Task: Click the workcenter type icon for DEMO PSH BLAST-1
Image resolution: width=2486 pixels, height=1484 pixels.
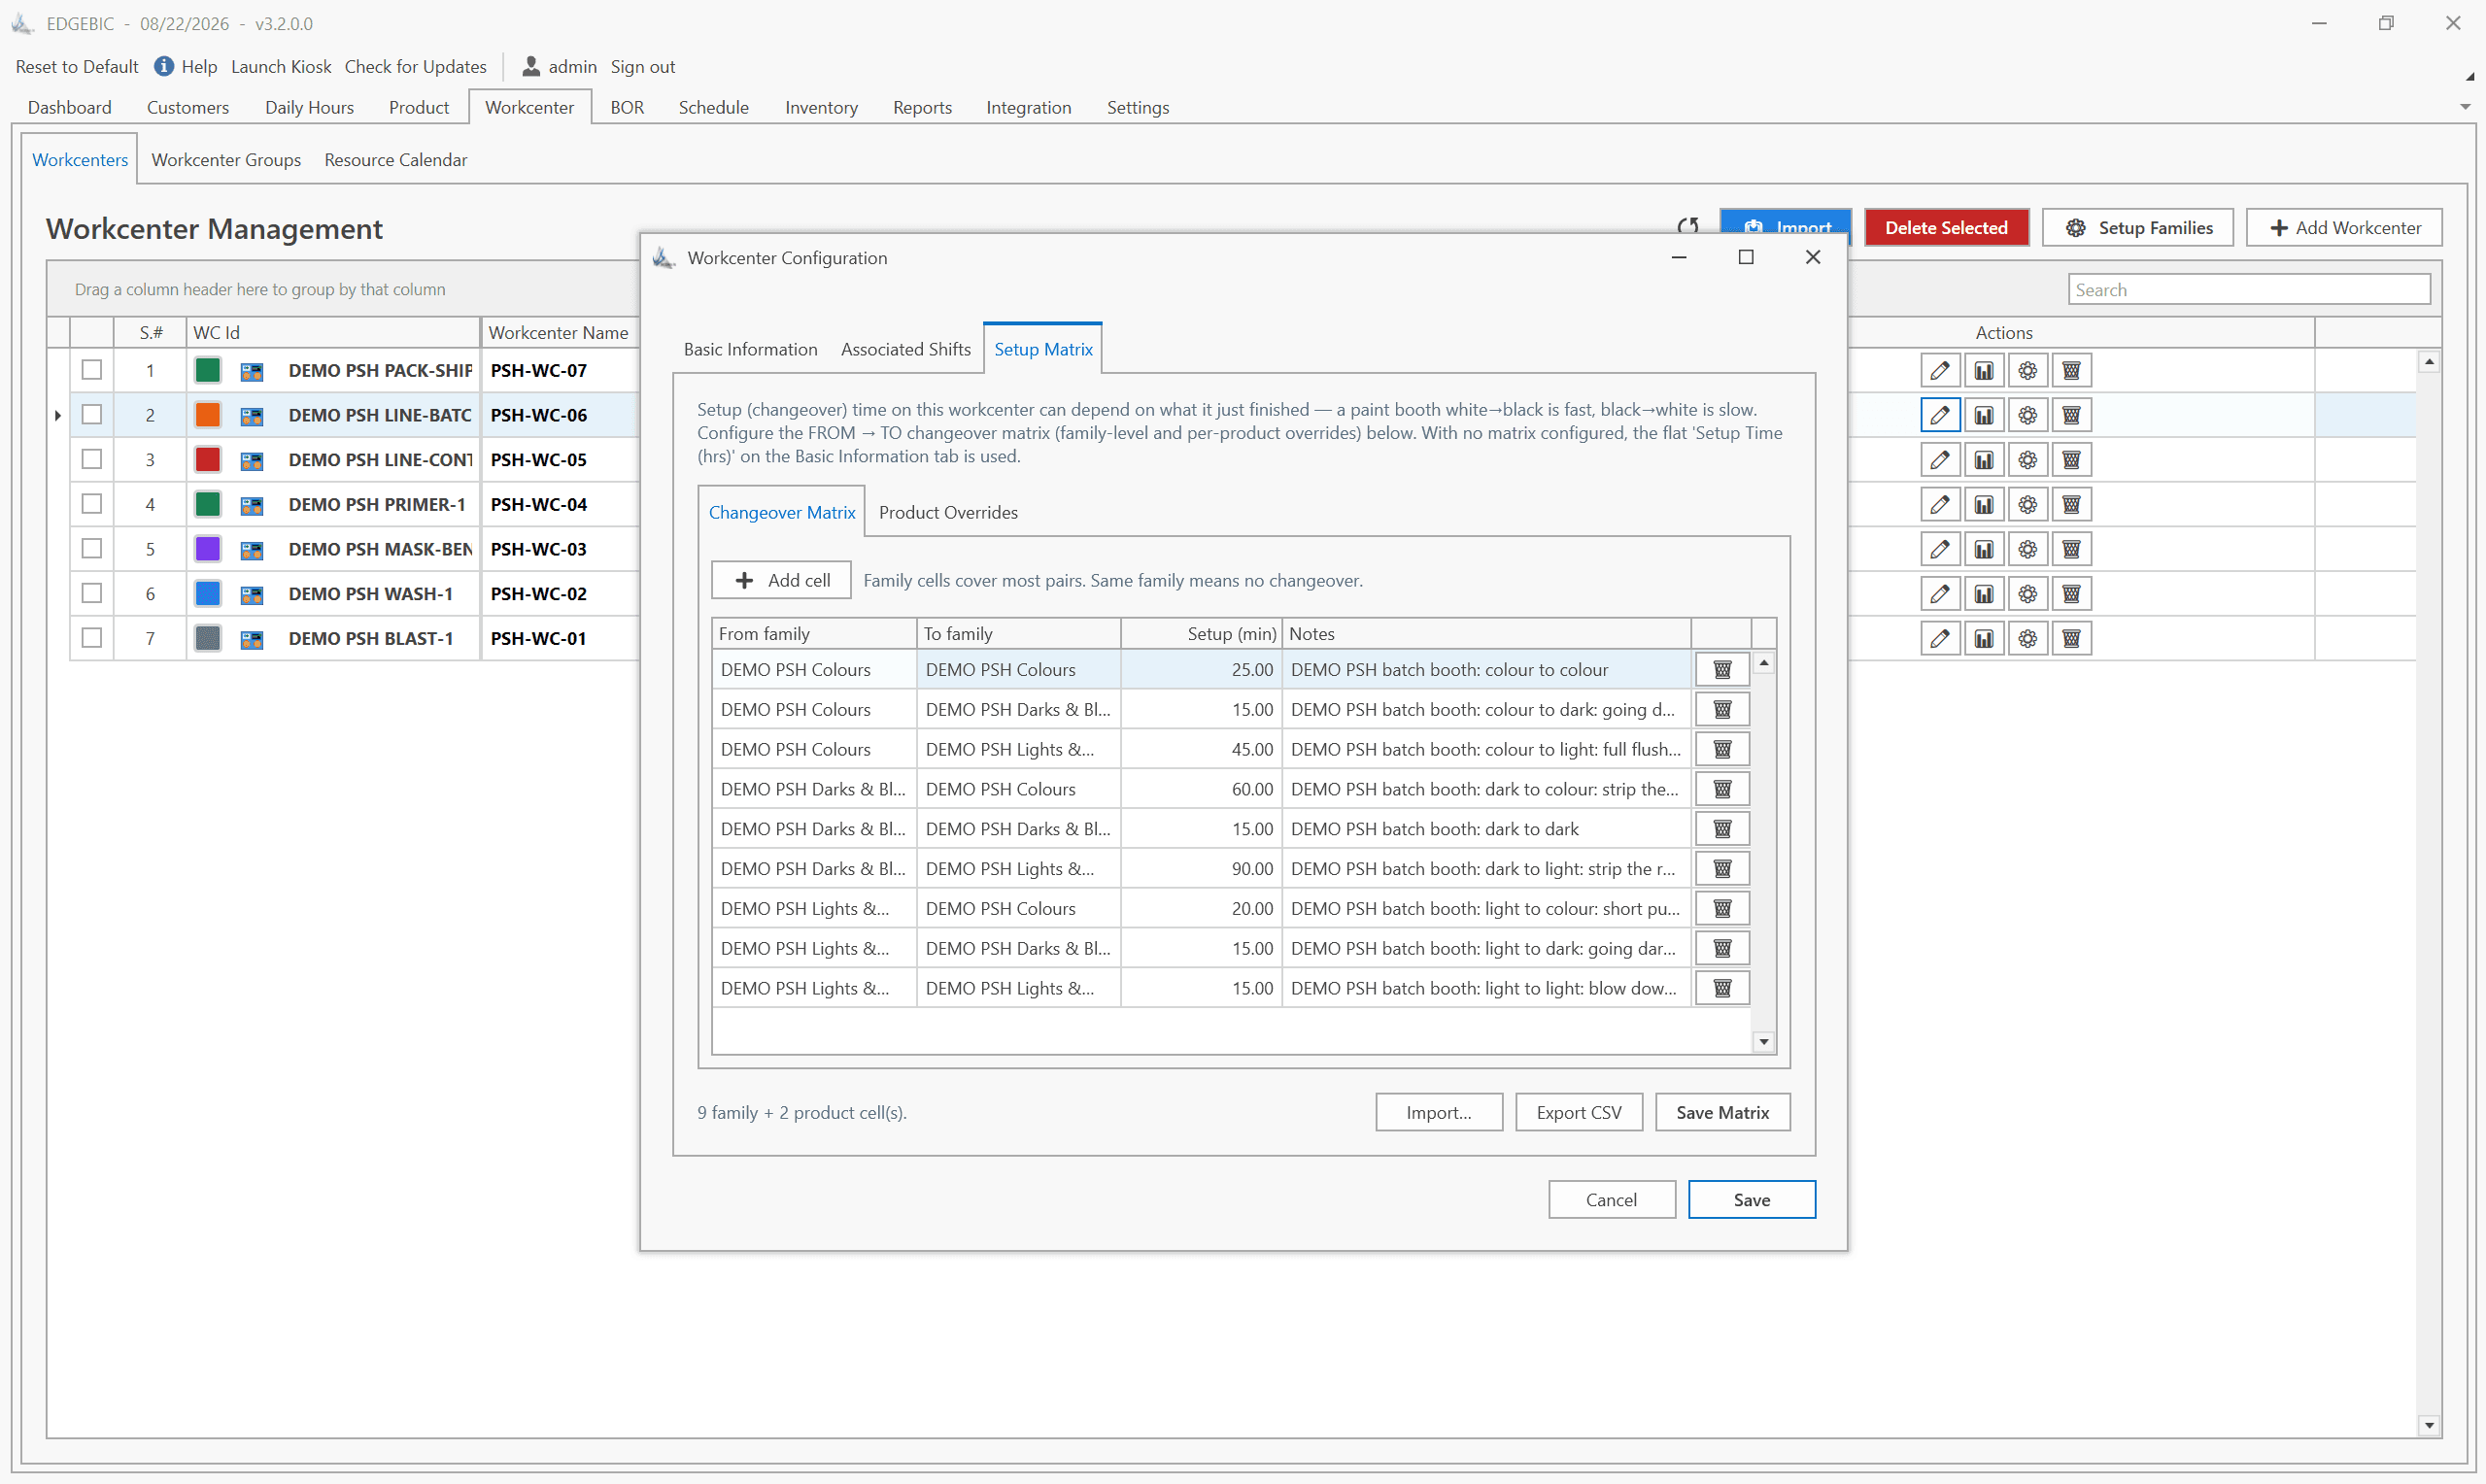Action: click(x=252, y=639)
